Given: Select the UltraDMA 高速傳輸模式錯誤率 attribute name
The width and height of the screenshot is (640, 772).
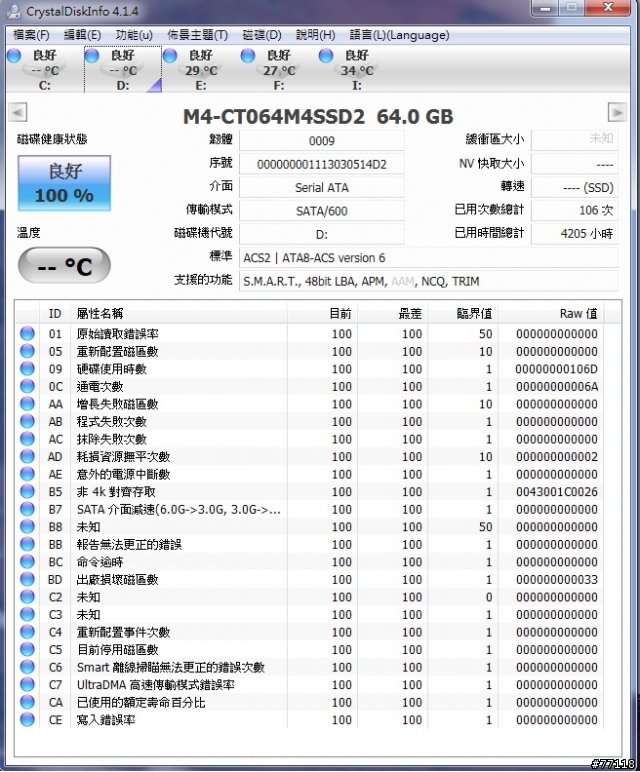Looking at the screenshot, I should [x=156, y=685].
